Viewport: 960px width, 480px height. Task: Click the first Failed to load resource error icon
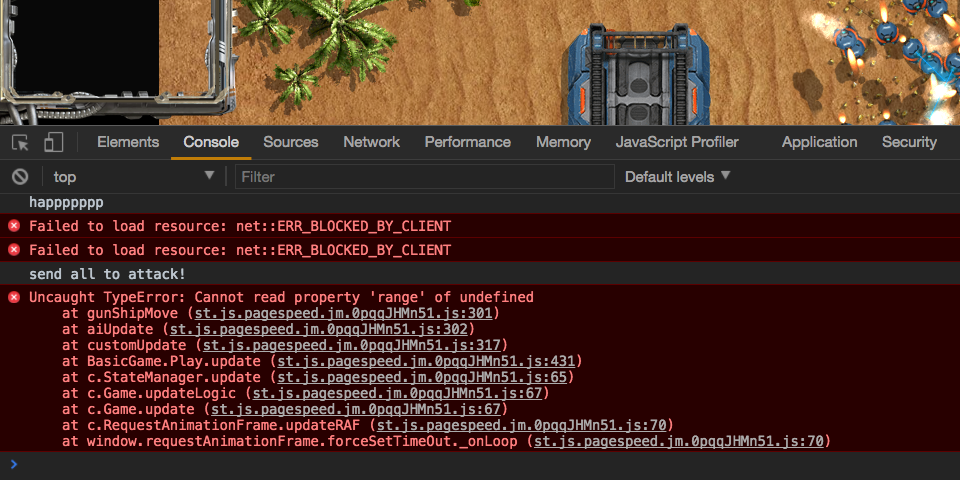(x=14, y=227)
